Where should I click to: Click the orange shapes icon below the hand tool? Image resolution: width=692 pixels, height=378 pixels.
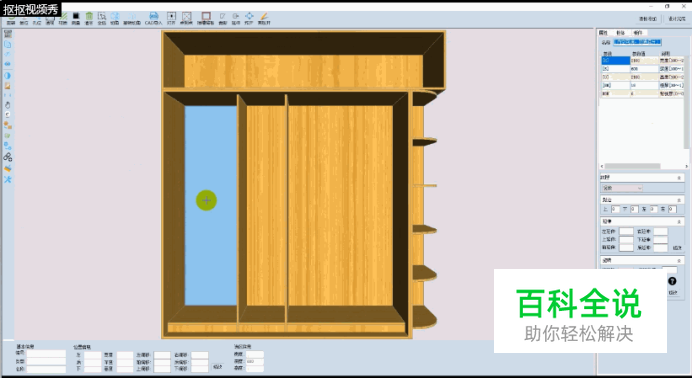coord(8,125)
